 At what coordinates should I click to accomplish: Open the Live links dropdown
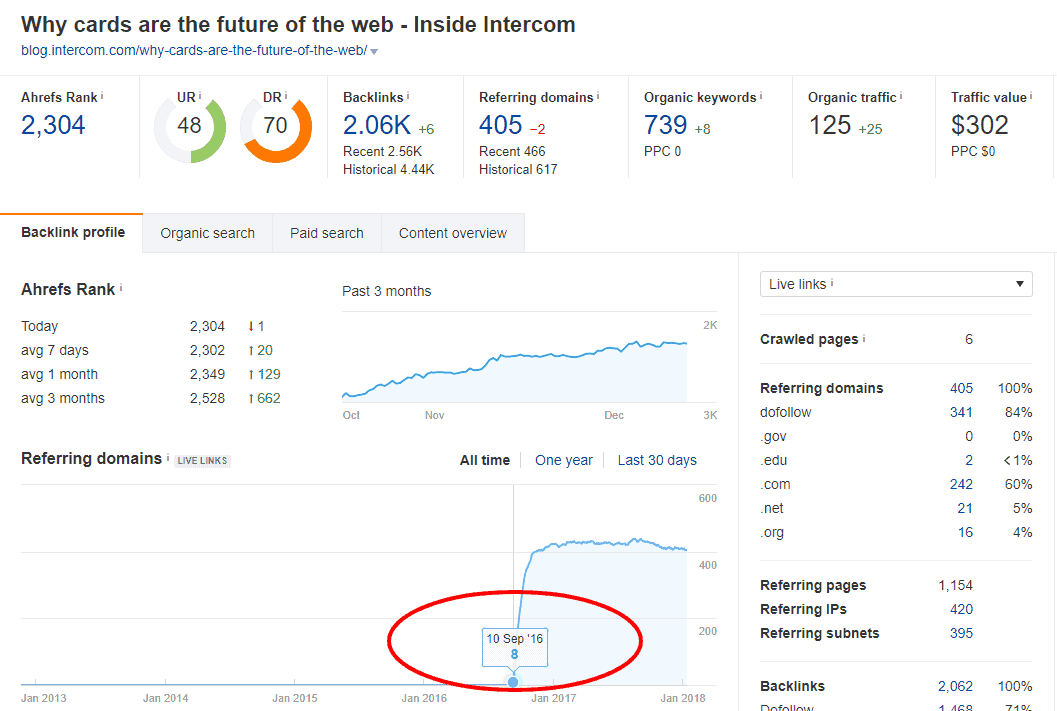coord(896,284)
